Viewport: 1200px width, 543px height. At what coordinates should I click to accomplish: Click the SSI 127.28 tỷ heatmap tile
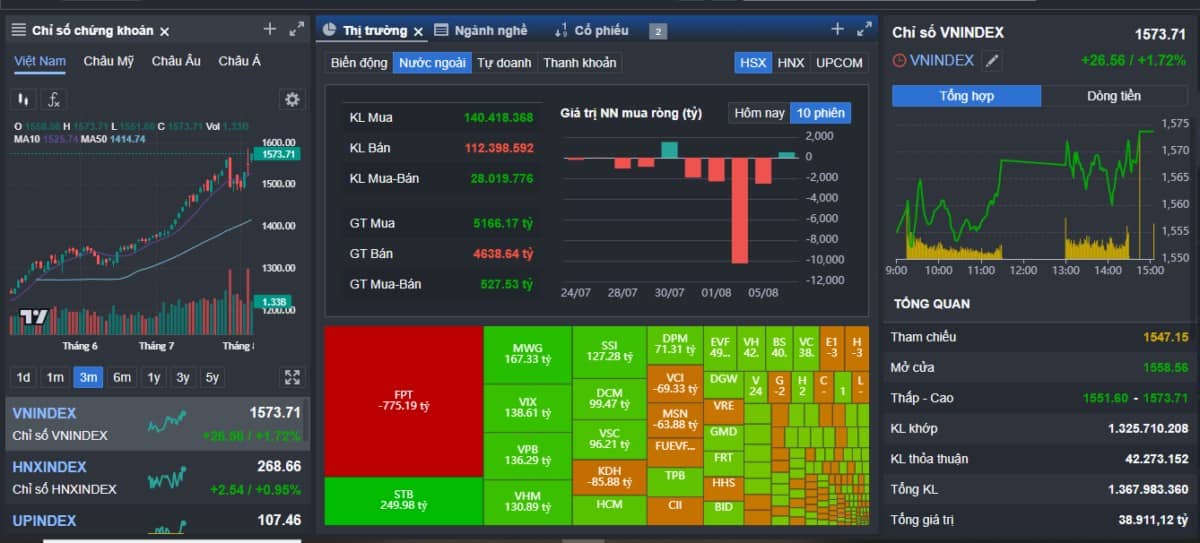coord(609,351)
